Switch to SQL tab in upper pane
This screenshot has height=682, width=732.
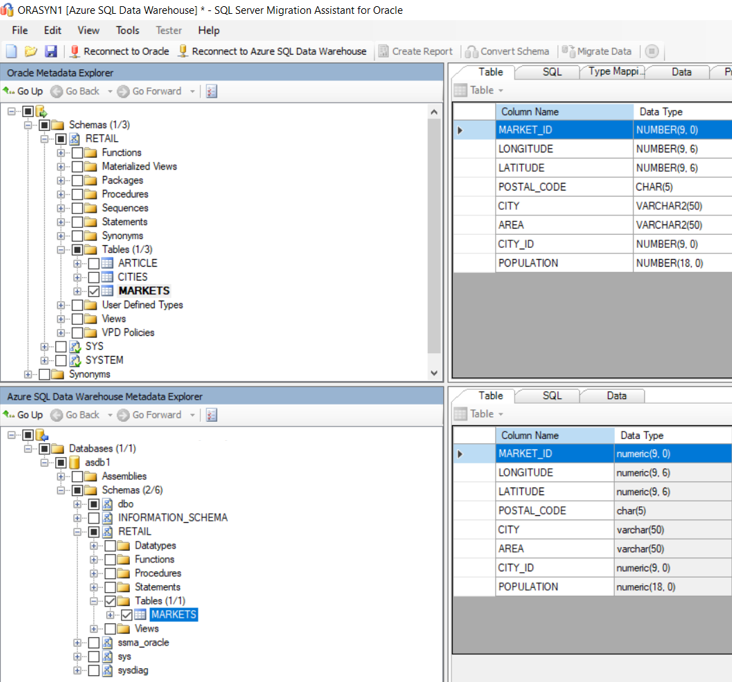[552, 72]
